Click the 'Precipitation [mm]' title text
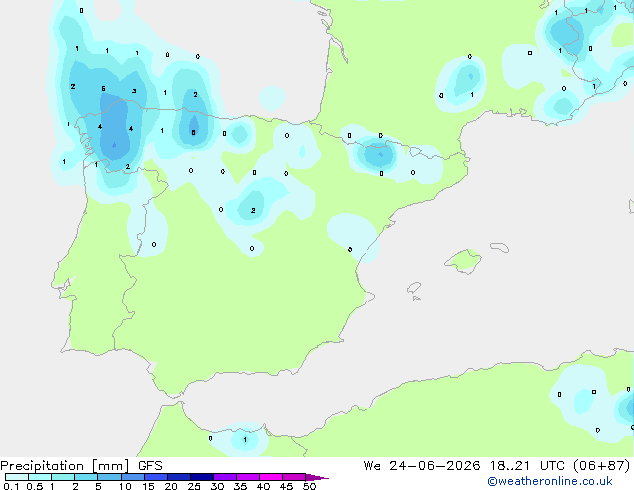 (65, 466)
